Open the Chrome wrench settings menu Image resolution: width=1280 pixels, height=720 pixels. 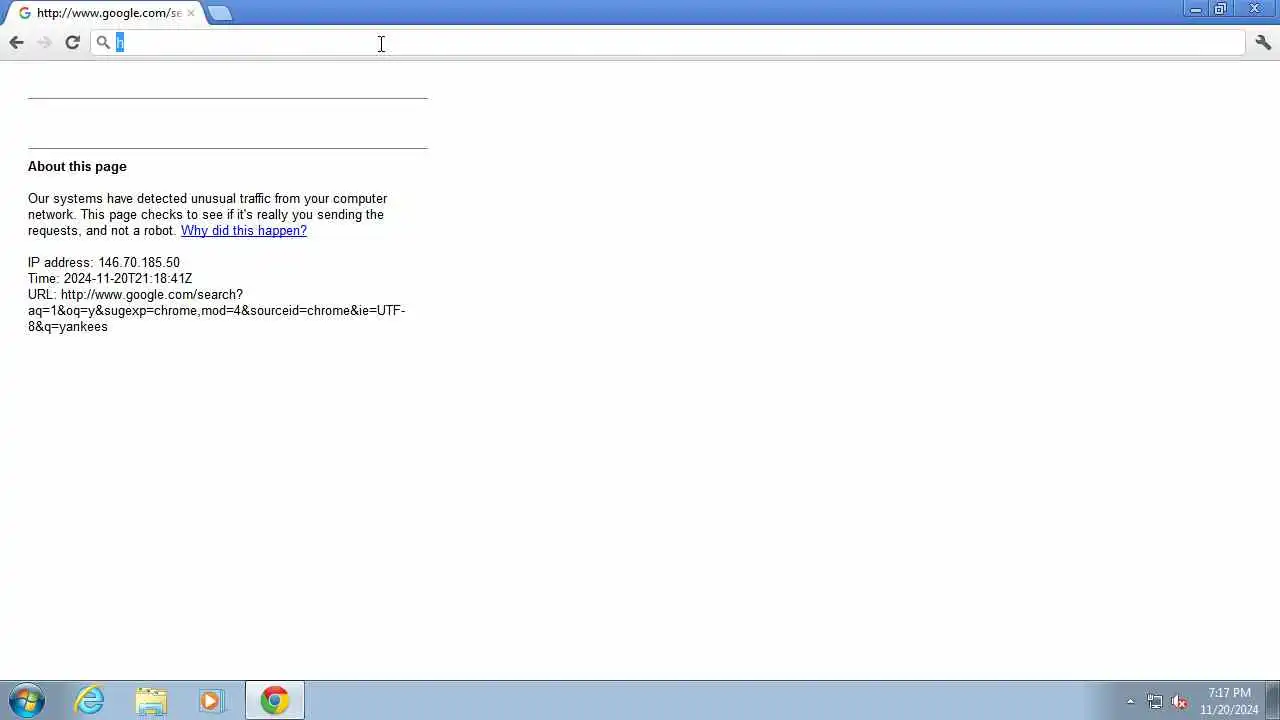(x=1263, y=42)
